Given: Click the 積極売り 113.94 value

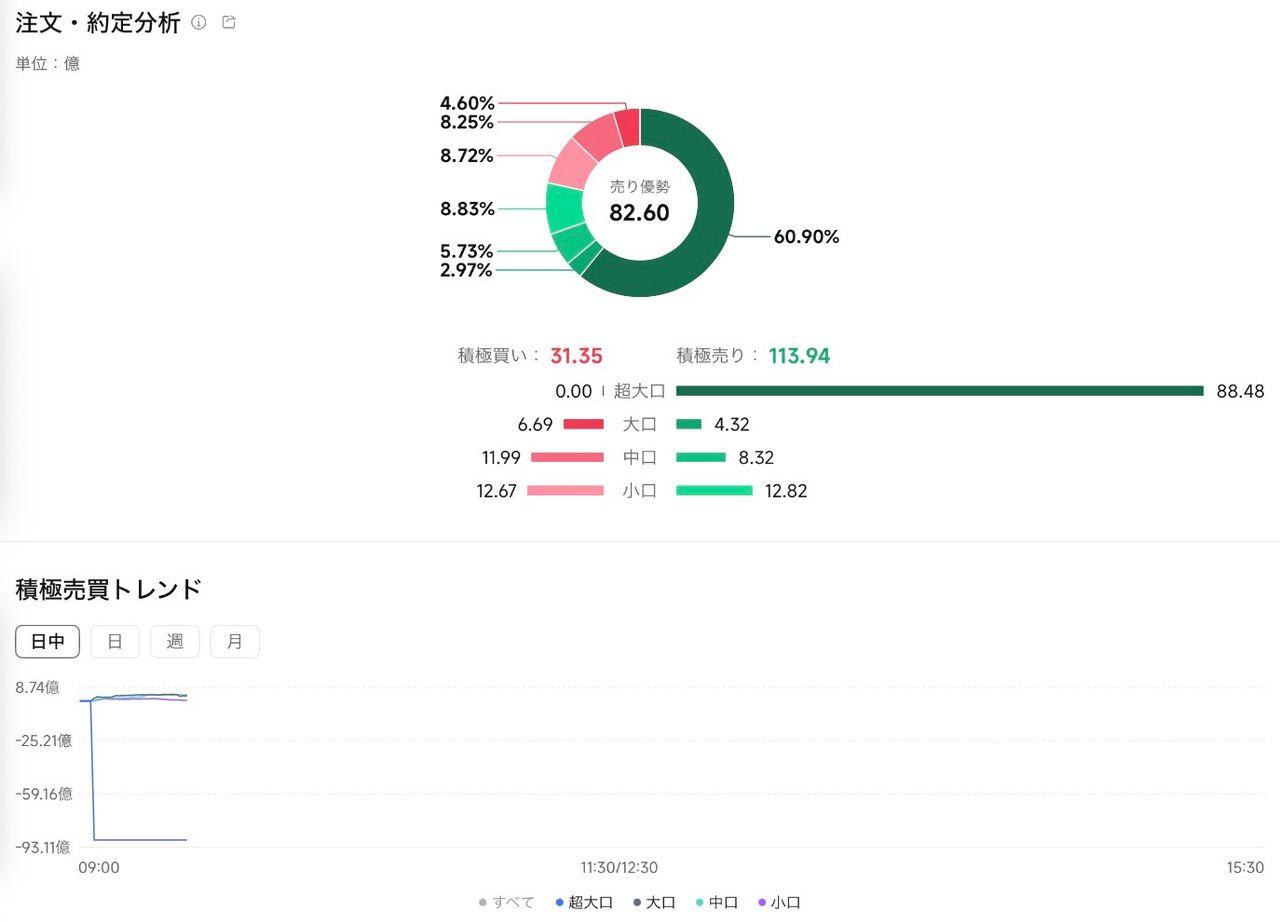Looking at the screenshot, I should (799, 356).
